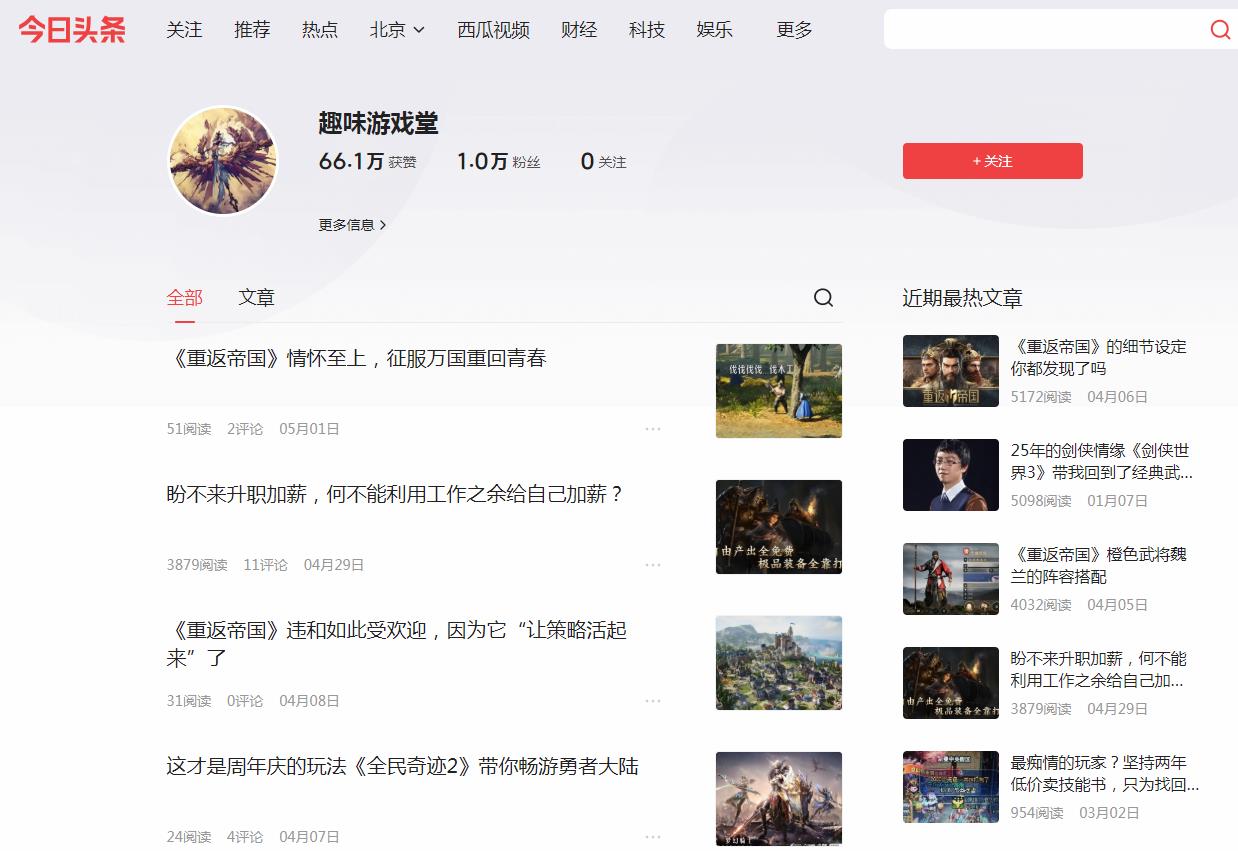Viewport: 1238px width, 851px height.
Task: Open more options for 盼不来升职加薪 list article
Action: (x=653, y=565)
